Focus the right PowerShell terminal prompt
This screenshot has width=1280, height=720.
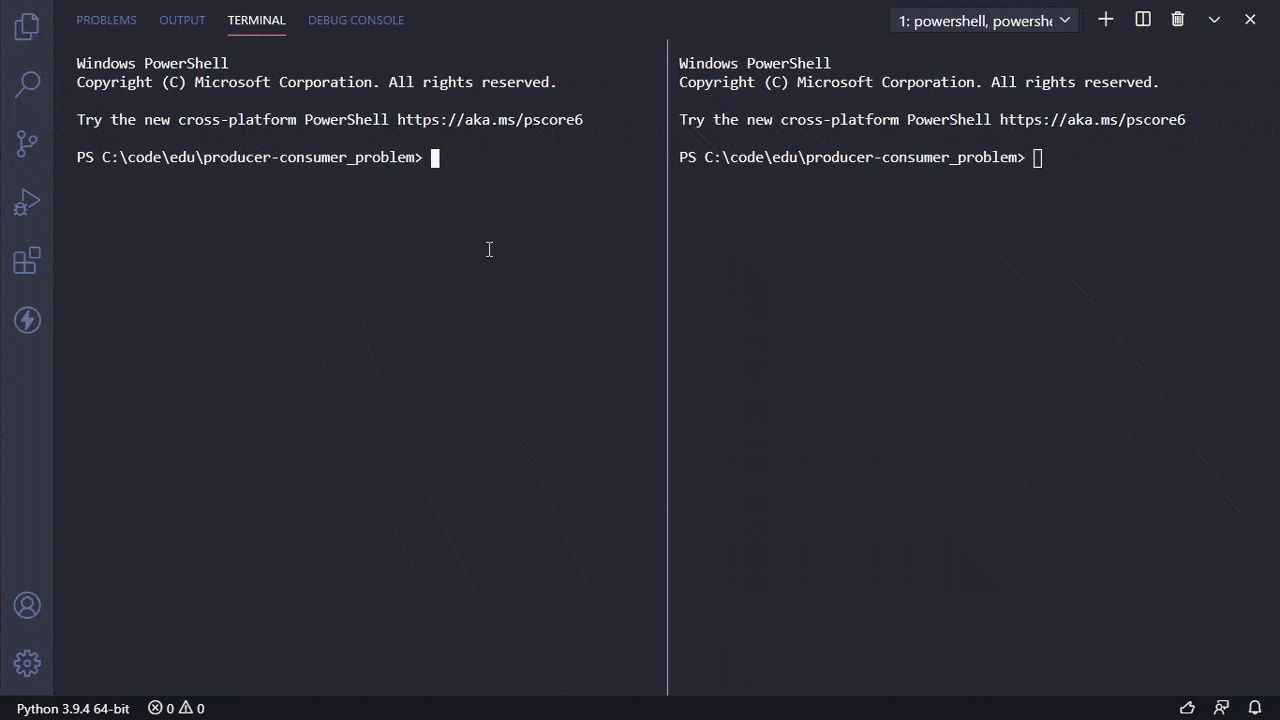point(861,157)
